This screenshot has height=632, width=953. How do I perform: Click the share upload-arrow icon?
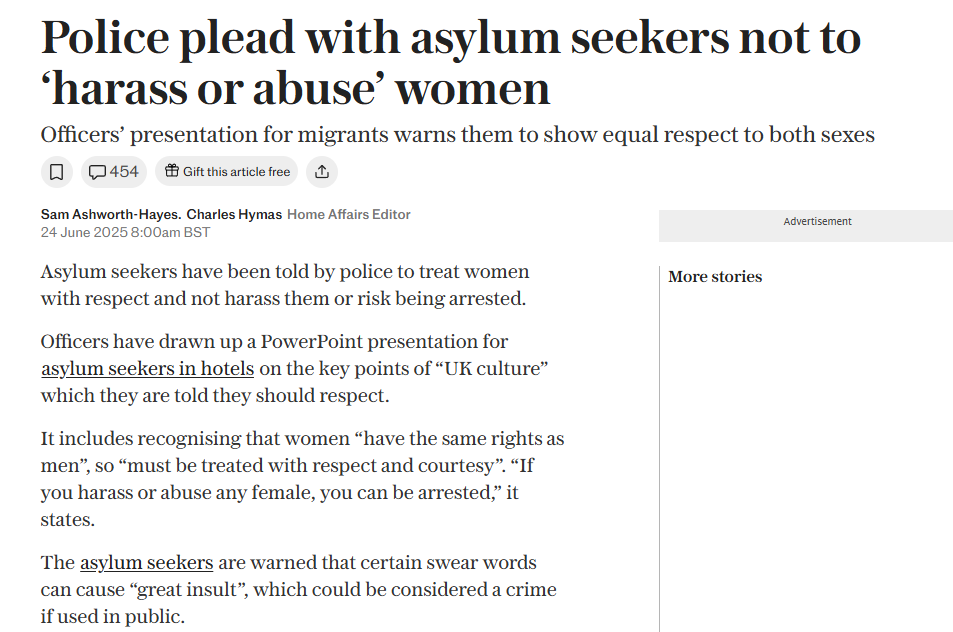pos(322,172)
